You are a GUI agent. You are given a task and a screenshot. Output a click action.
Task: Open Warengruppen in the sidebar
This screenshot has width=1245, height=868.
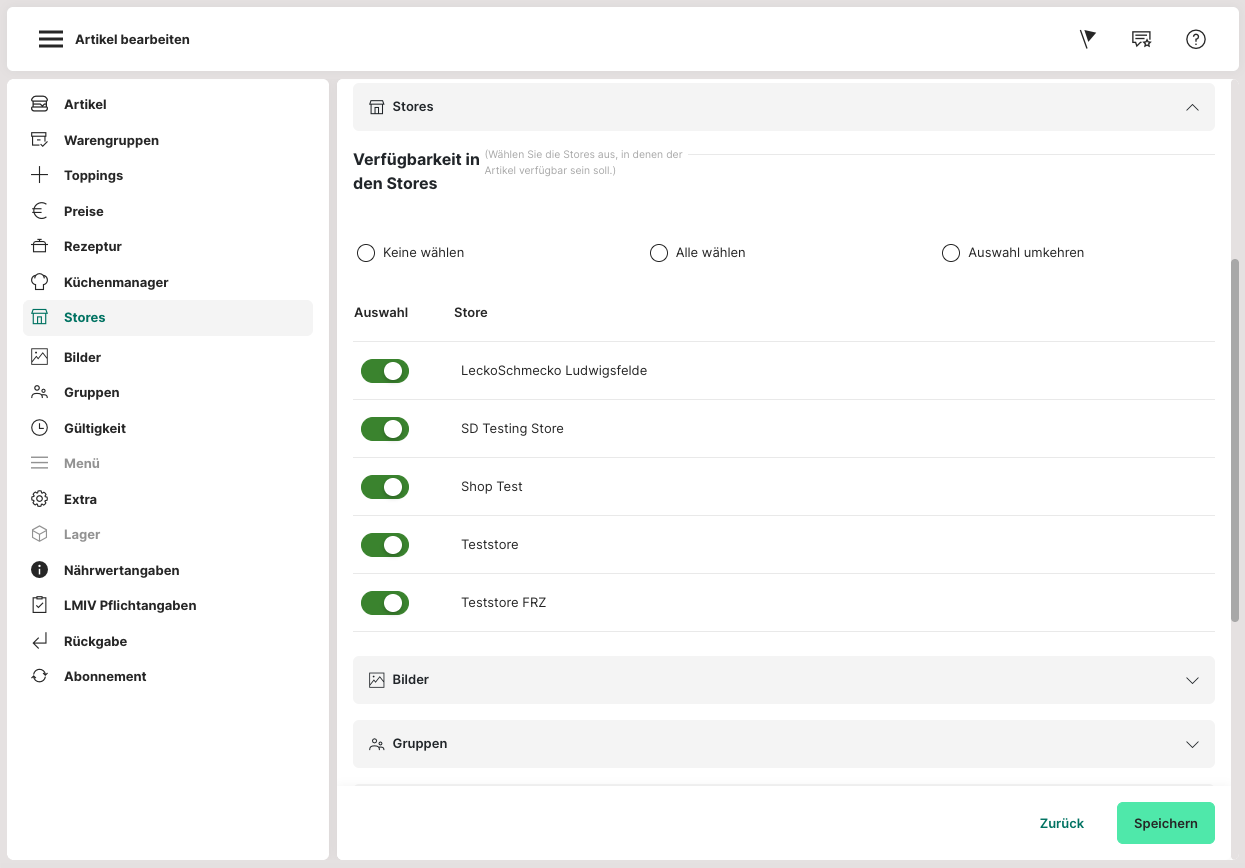point(111,140)
